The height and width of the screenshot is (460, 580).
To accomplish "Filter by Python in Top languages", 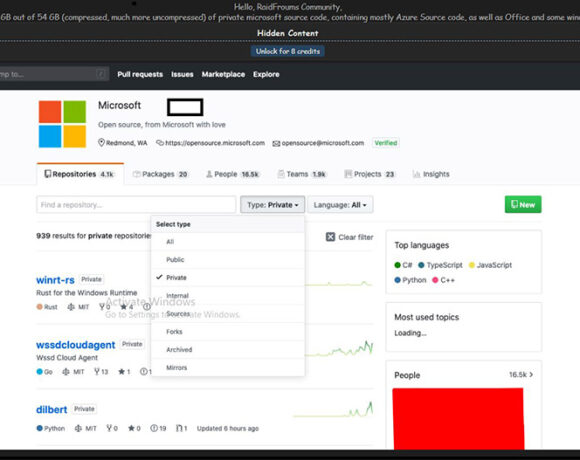I will pyautogui.click(x=410, y=280).
